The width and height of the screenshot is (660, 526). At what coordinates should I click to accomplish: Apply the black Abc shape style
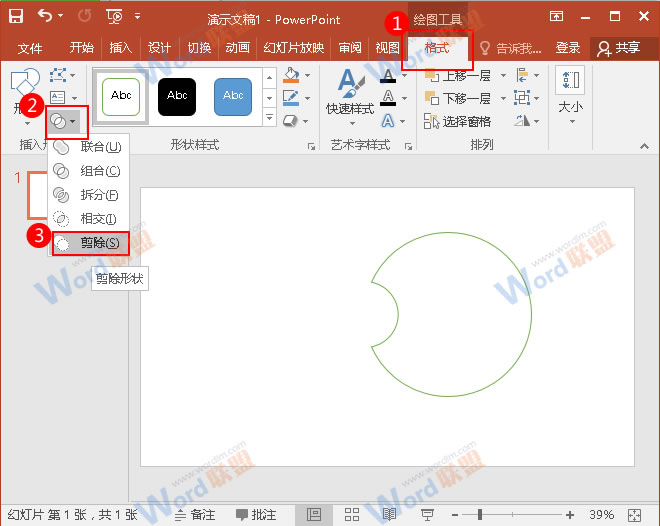(177, 96)
